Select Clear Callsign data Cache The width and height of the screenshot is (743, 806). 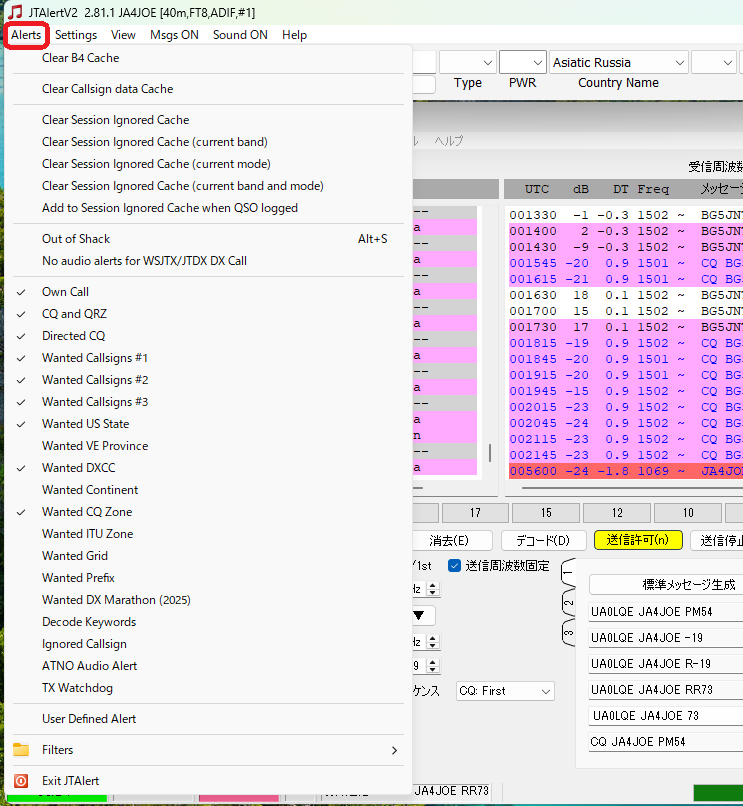(208, 89)
